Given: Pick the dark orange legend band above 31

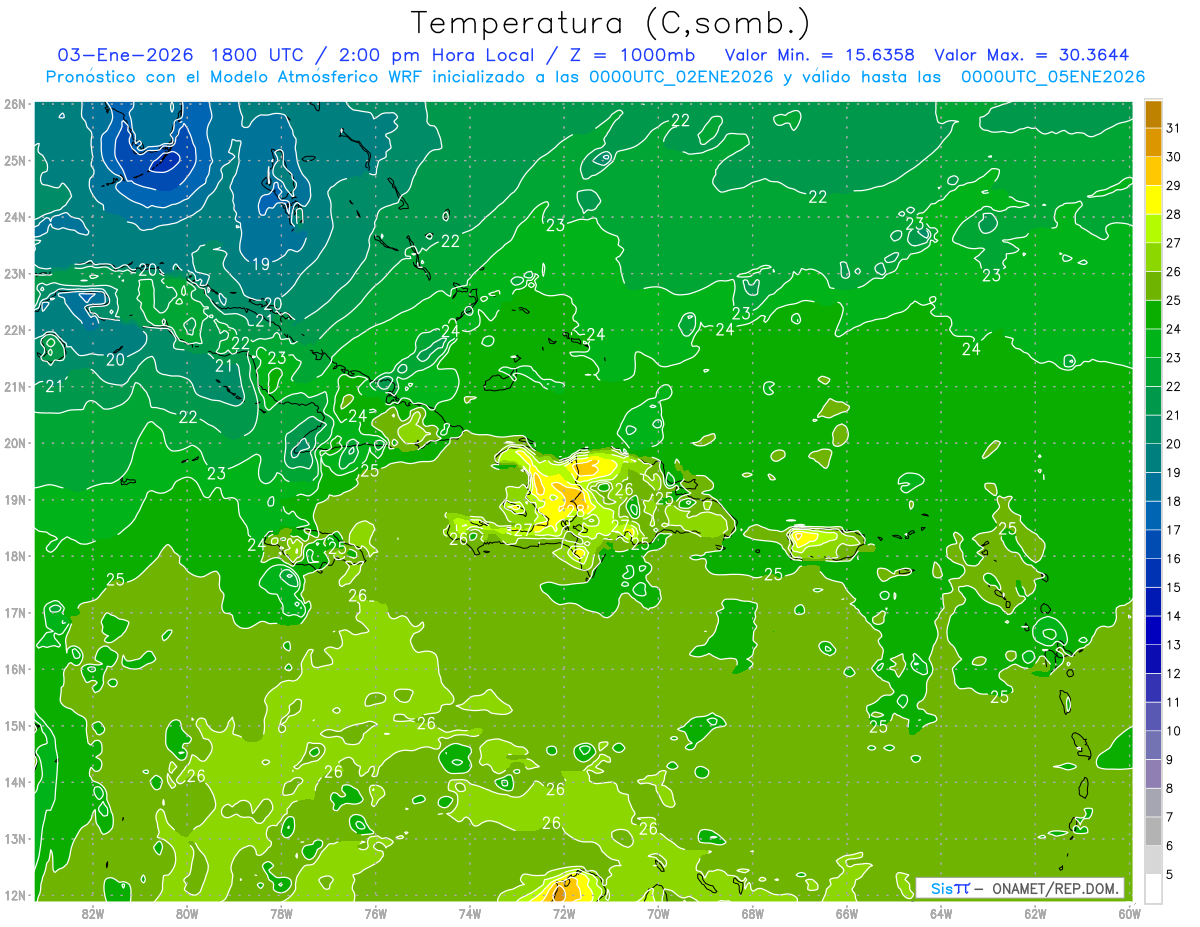Looking at the screenshot, I should (1153, 114).
